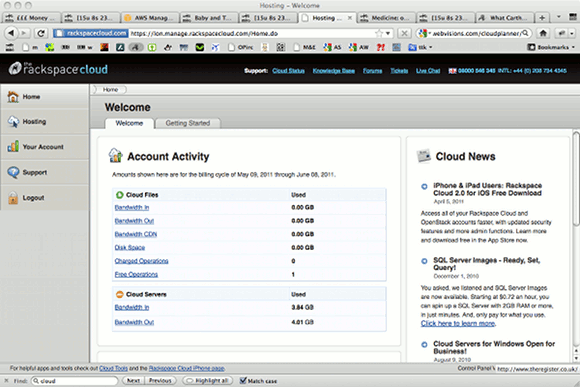Start a Live Chat

tap(428, 71)
